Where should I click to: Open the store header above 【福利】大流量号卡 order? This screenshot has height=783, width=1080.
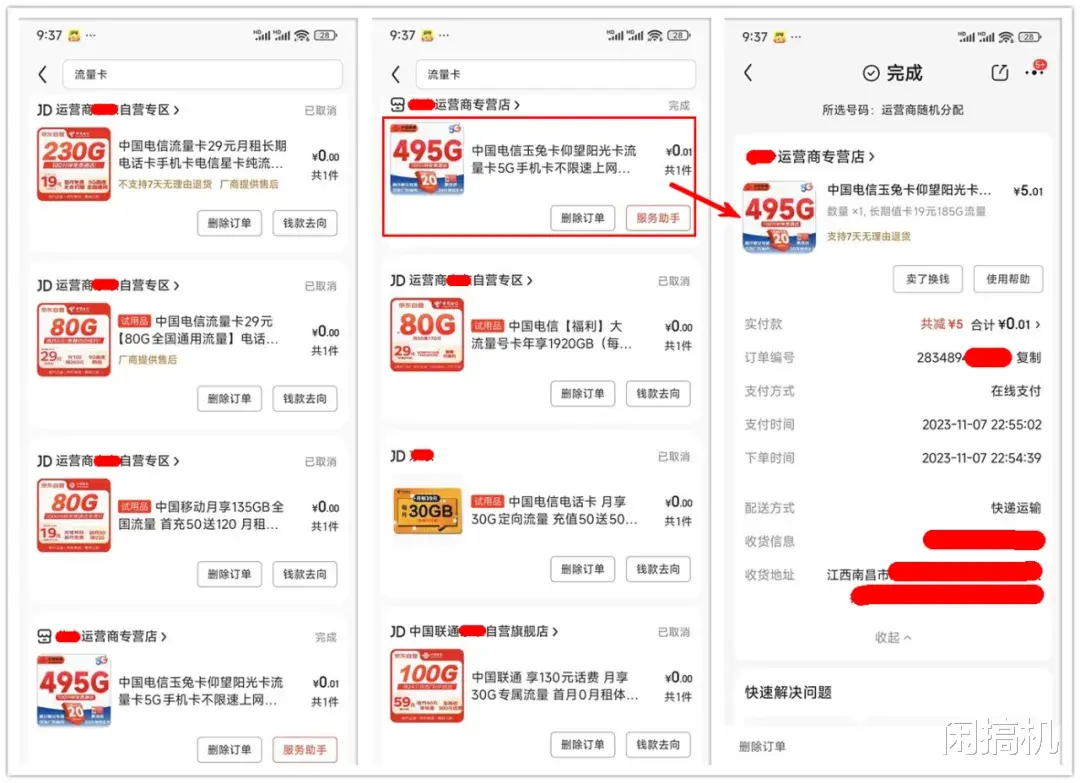click(461, 280)
